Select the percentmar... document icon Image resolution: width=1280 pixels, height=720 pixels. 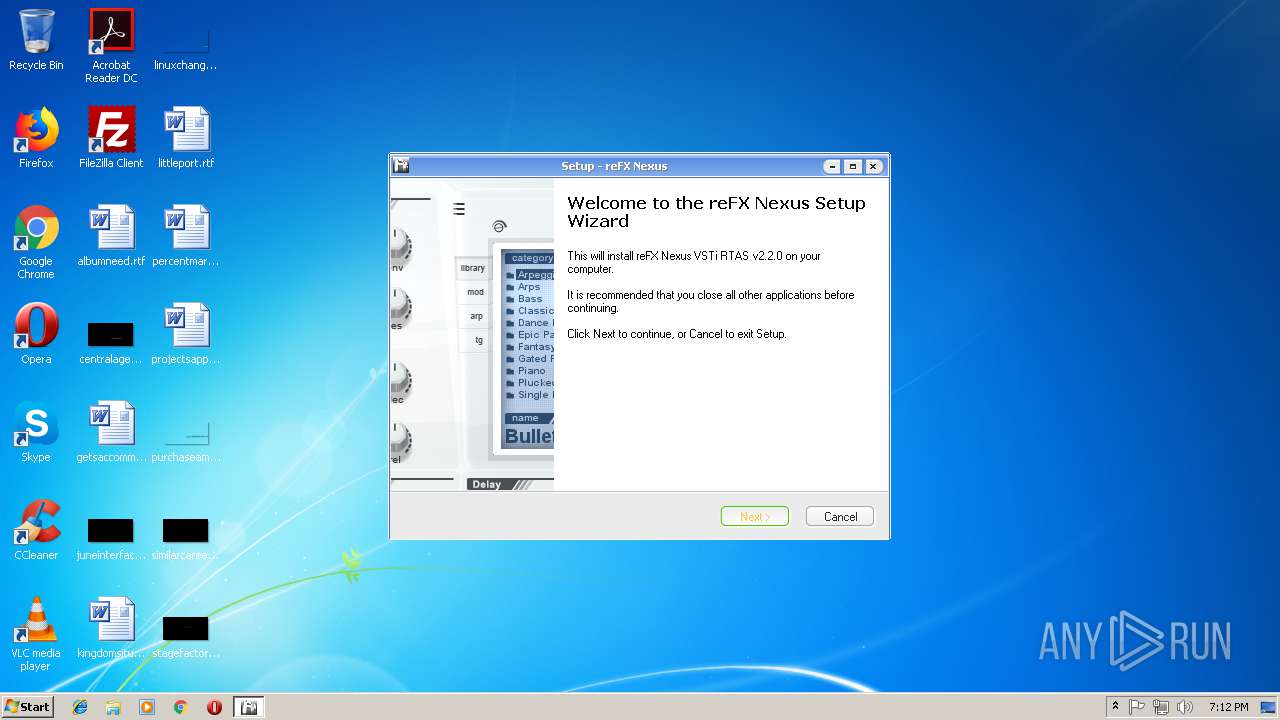186,237
